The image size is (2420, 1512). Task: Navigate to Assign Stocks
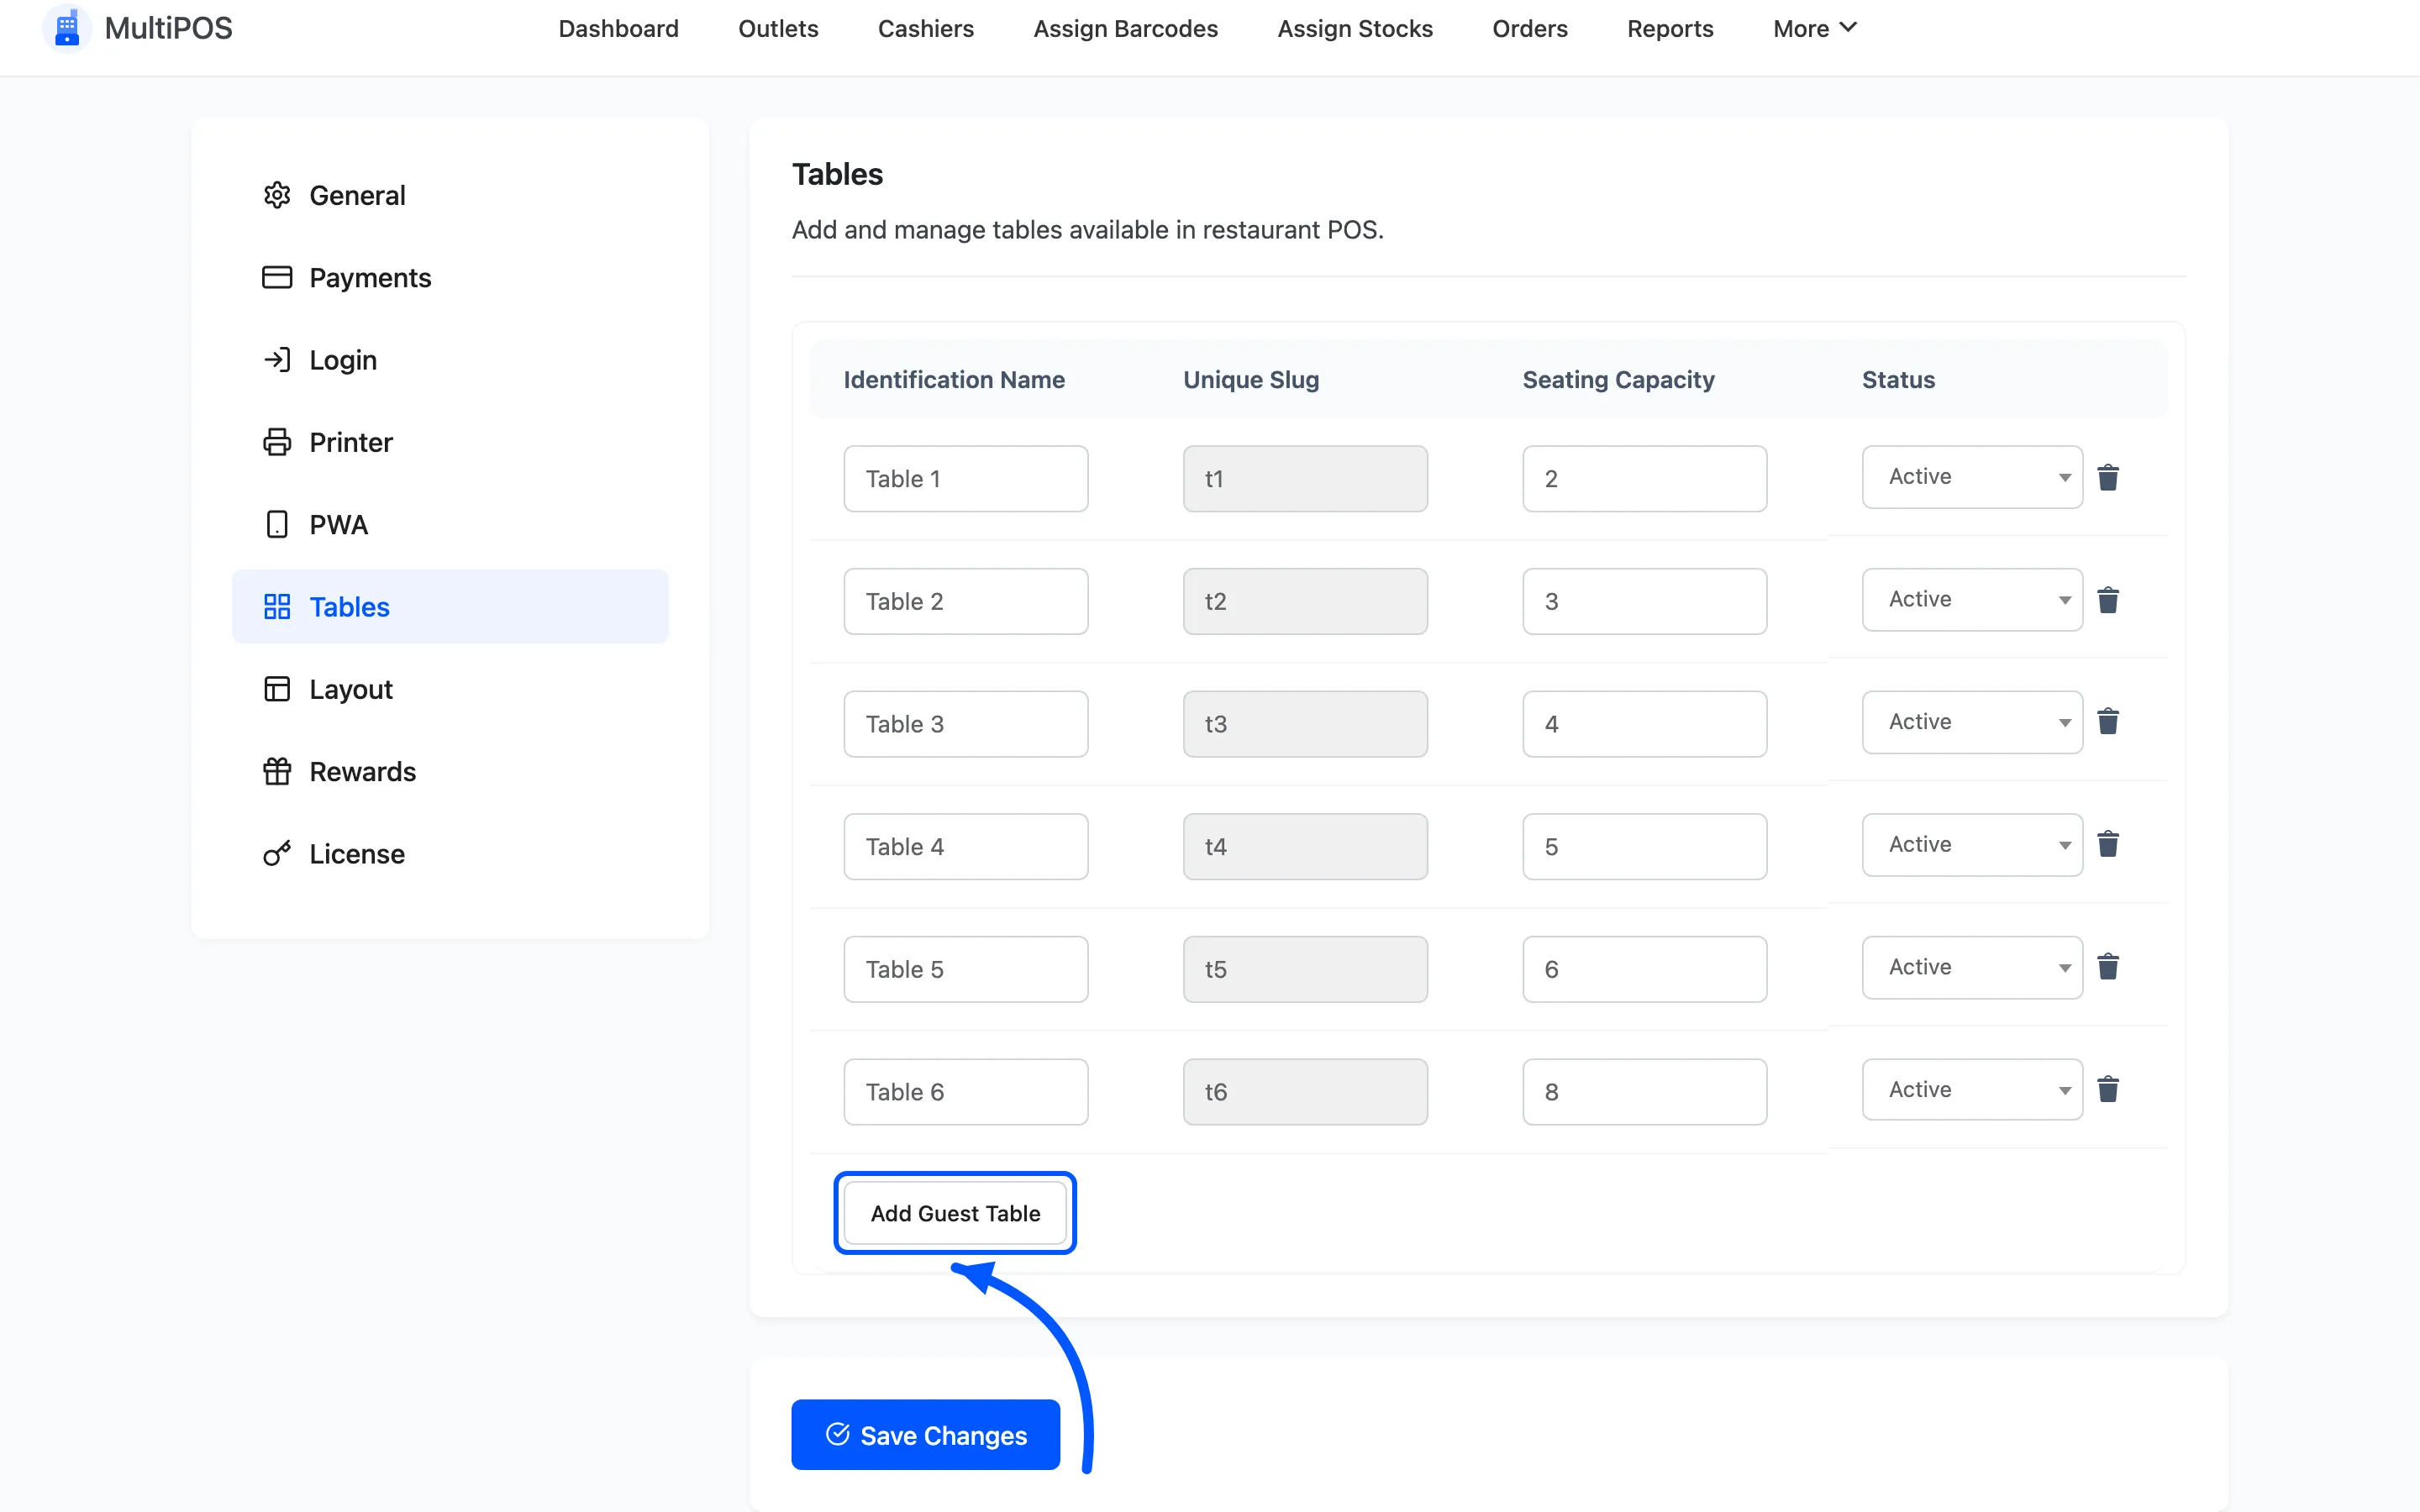click(1355, 28)
